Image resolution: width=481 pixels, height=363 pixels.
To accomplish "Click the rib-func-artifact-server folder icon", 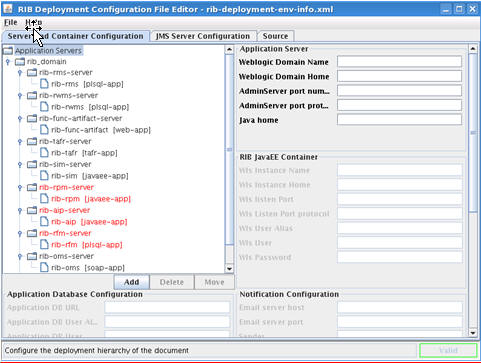I will pyautogui.click(x=32, y=119).
